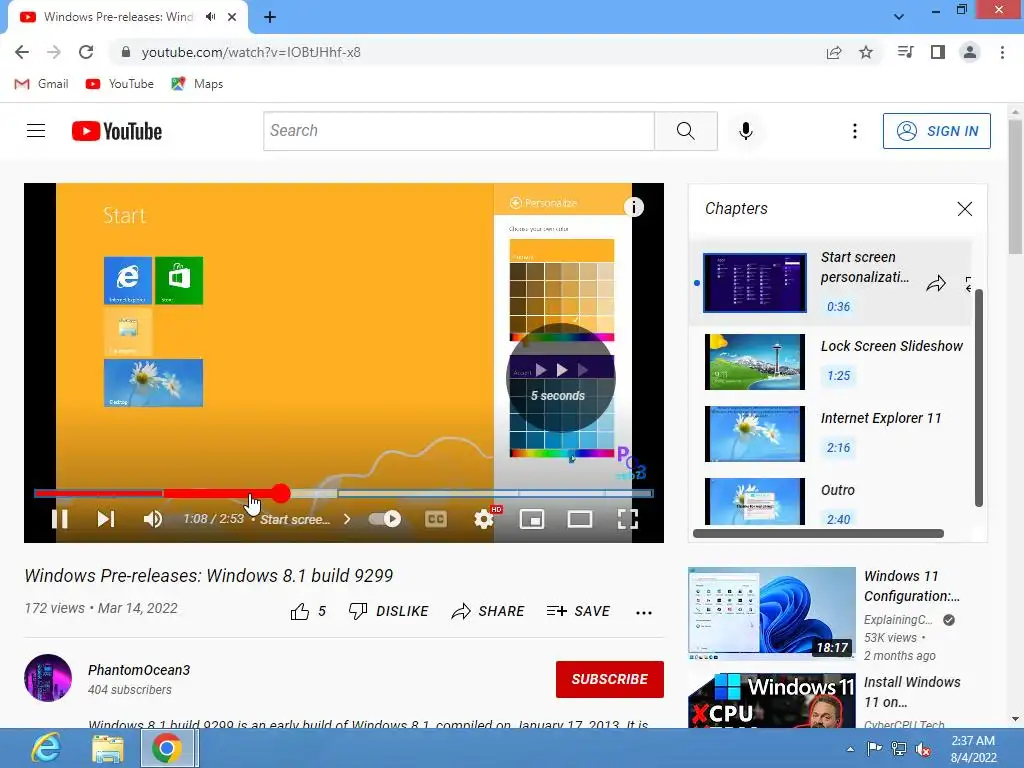The image size is (1024, 768).
Task: Go back in Chrome
Action: tap(22, 52)
